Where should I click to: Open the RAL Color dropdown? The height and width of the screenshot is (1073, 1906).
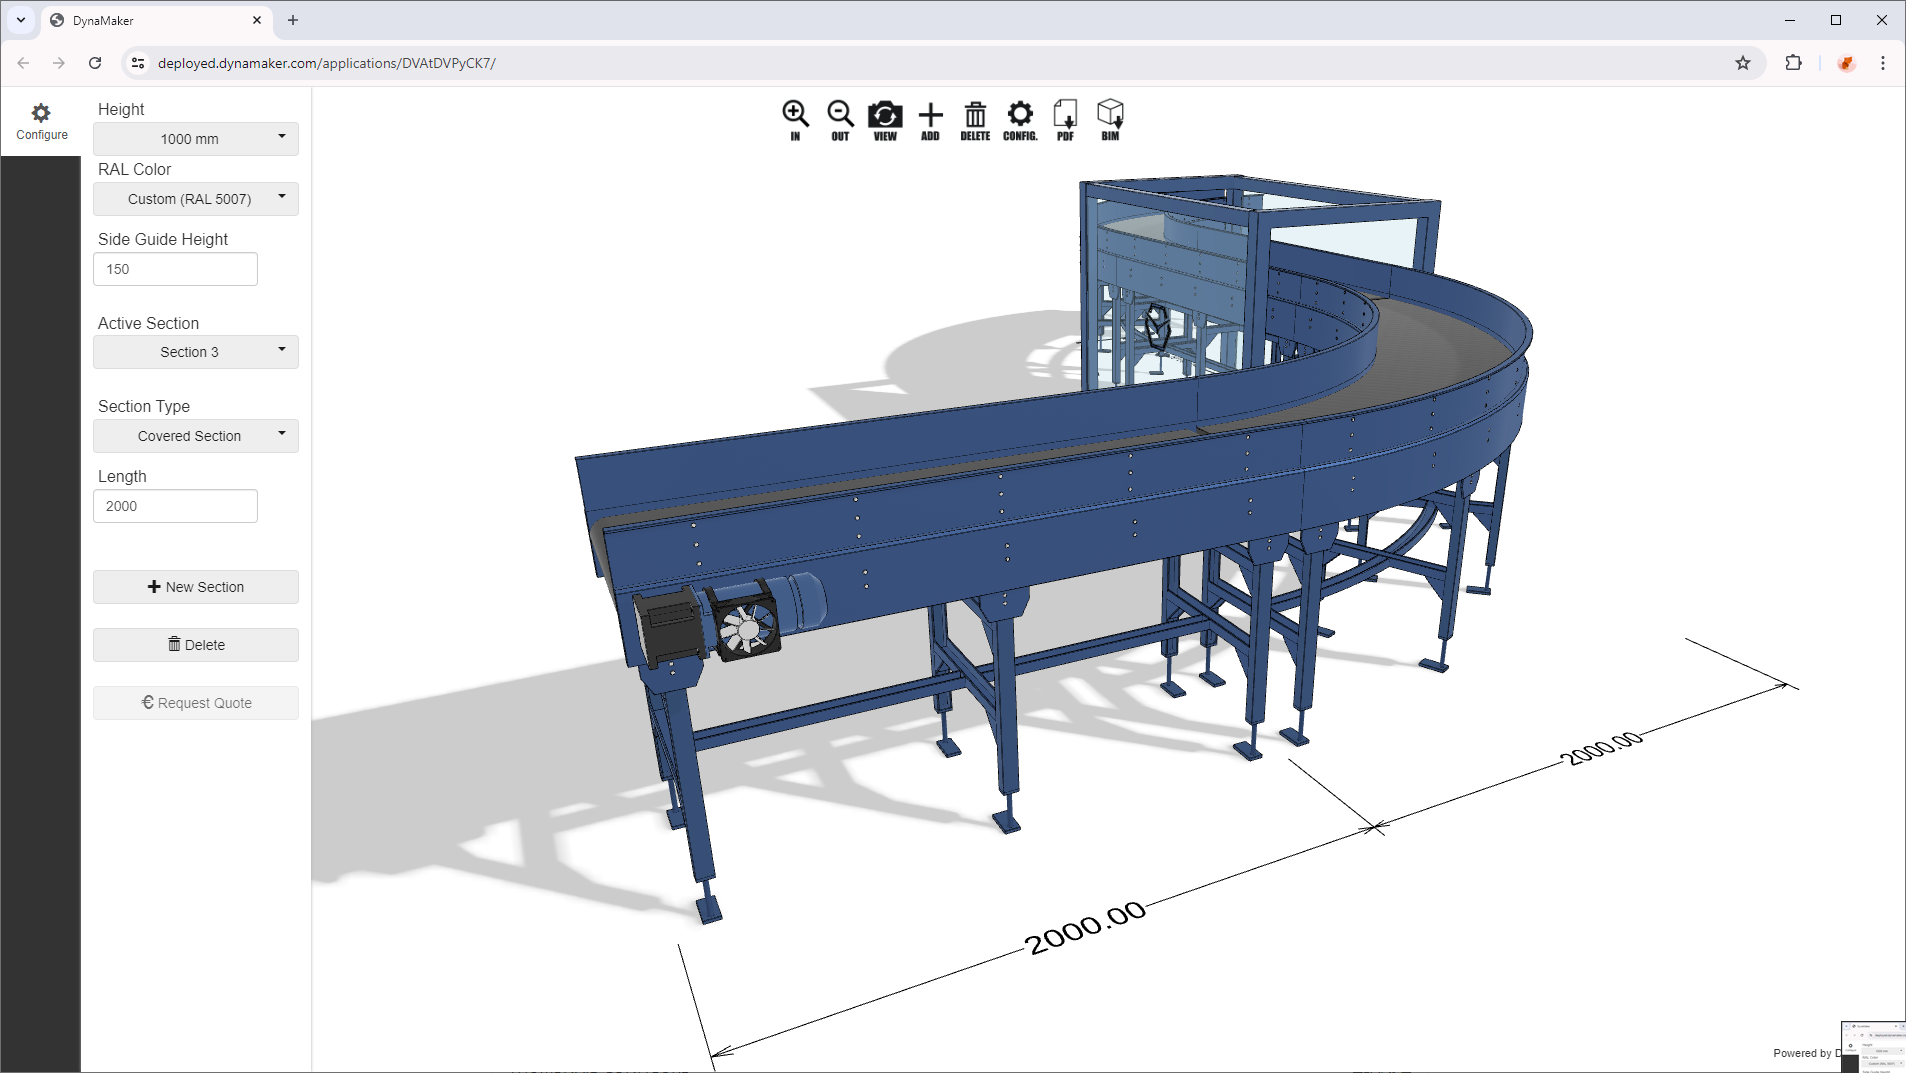click(x=196, y=199)
